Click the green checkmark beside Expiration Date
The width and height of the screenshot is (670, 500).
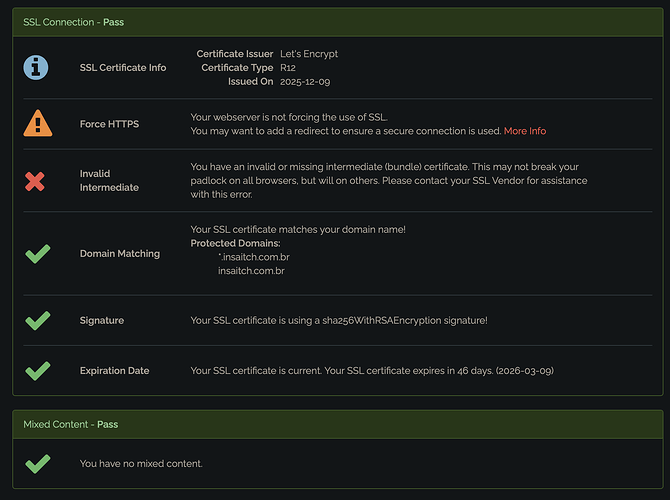coord(37,371)
